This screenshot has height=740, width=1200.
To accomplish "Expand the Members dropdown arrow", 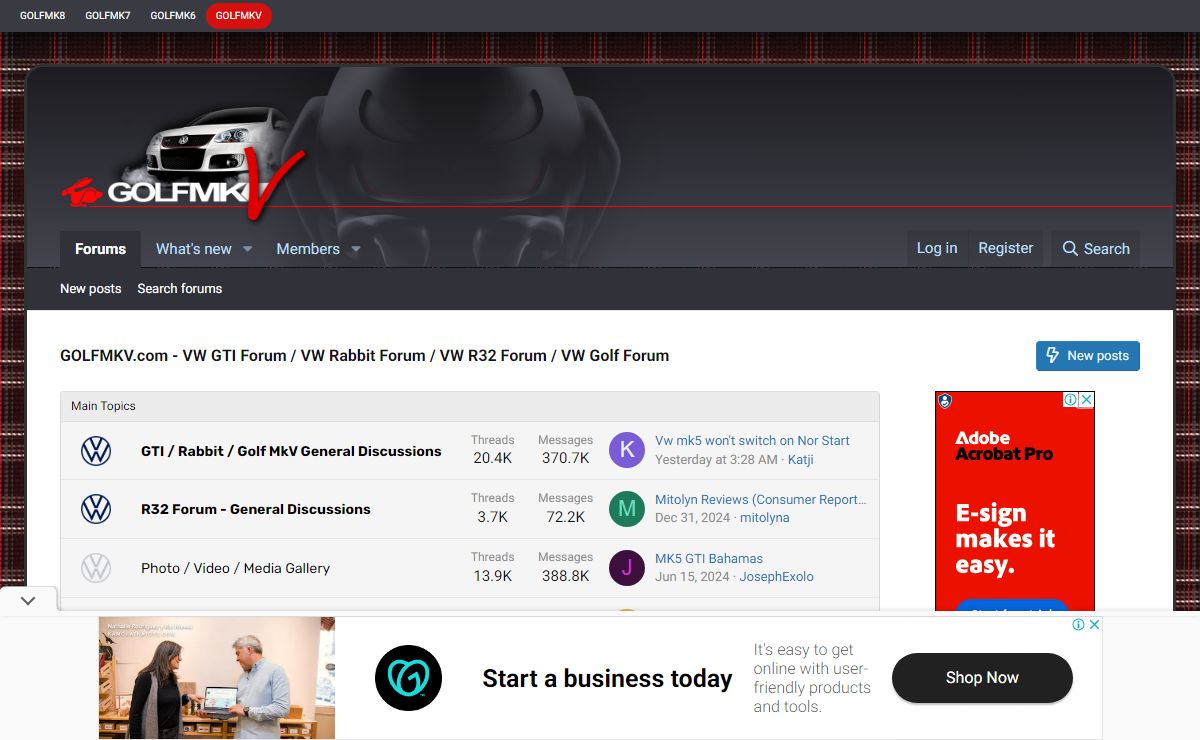I will click(355, 249).
